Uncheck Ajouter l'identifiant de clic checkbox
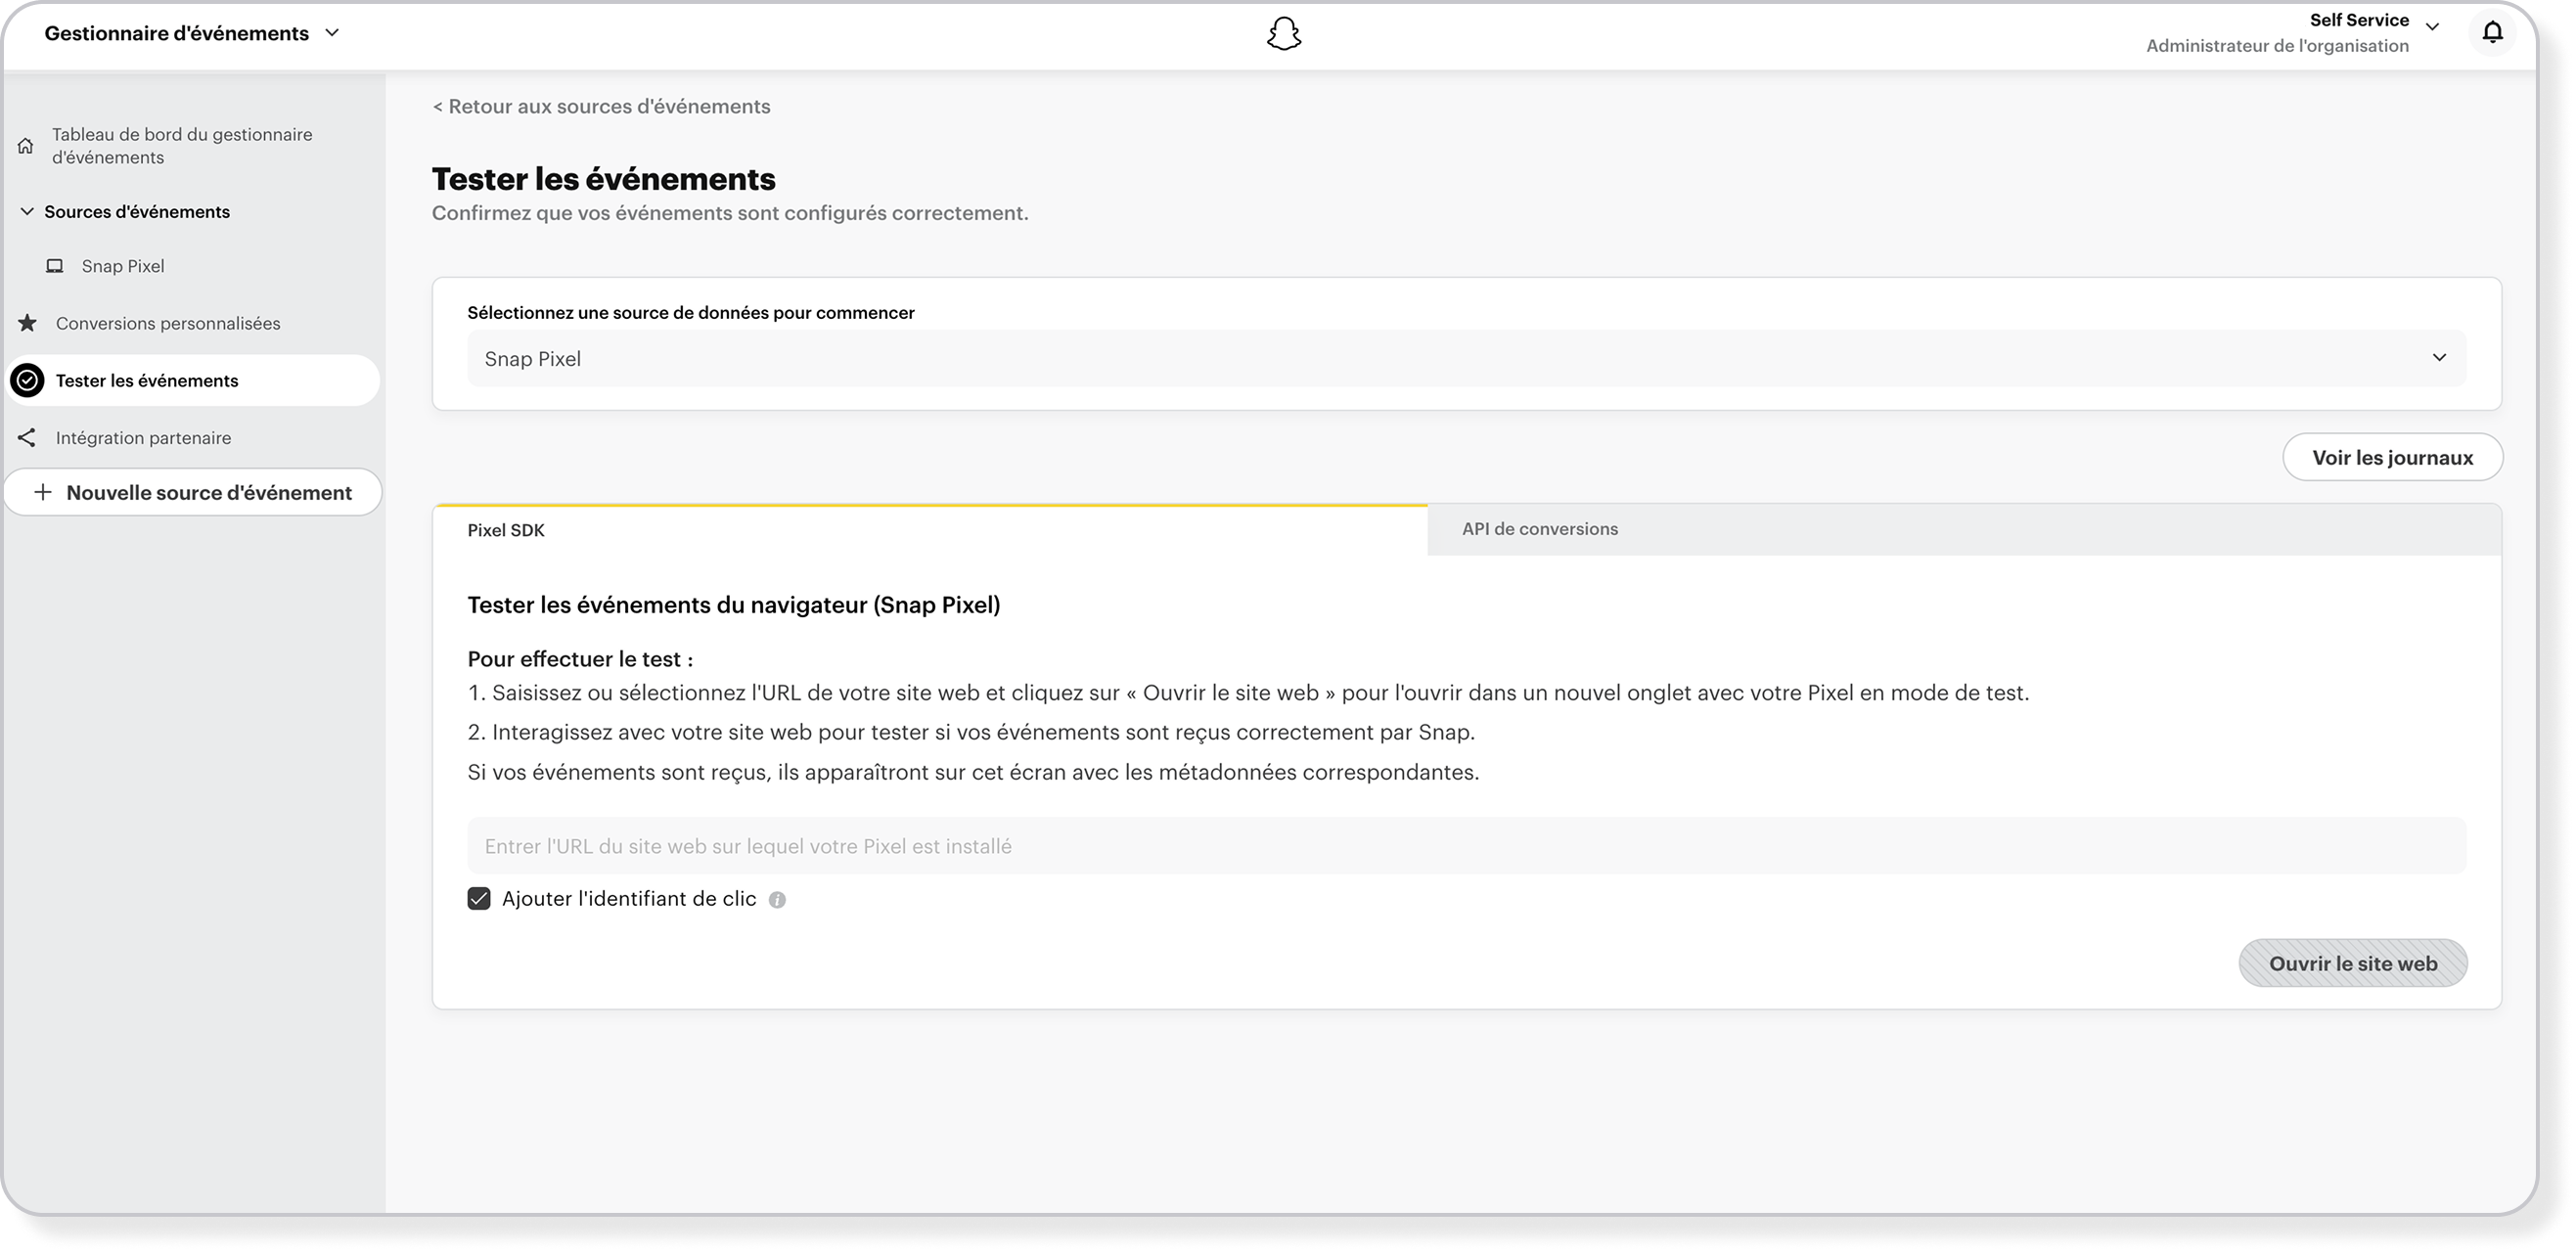The image size is (2576, 1253). (479, 898)
